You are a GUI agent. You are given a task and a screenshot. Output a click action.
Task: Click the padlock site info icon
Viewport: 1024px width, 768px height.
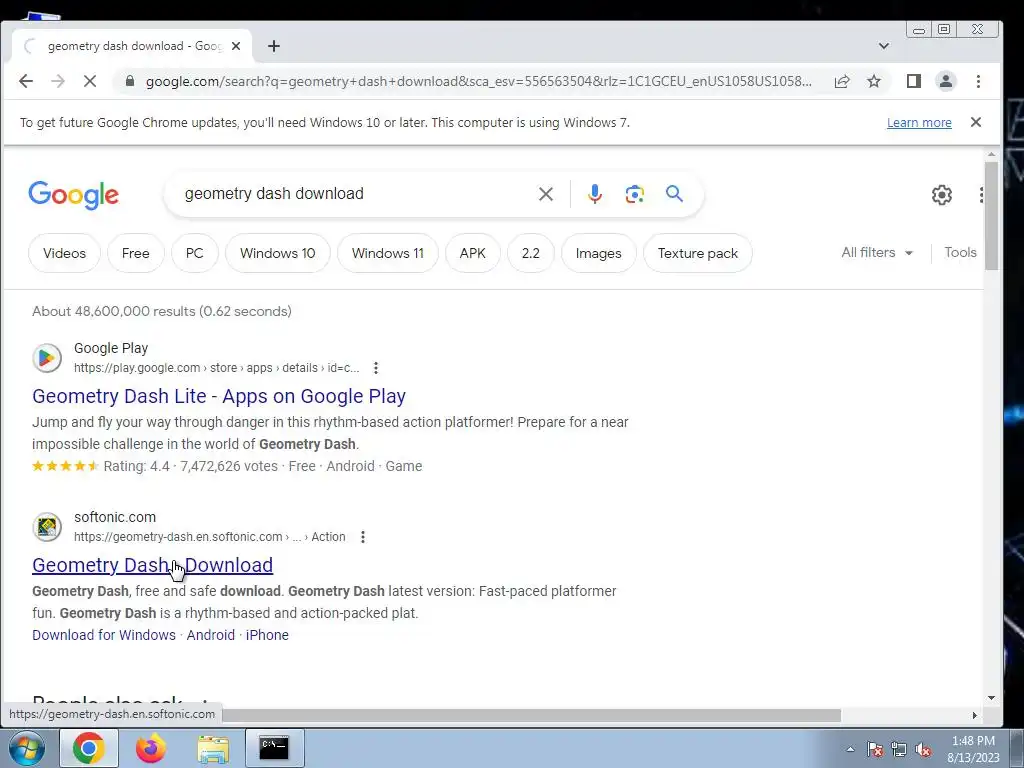(129, 81)
